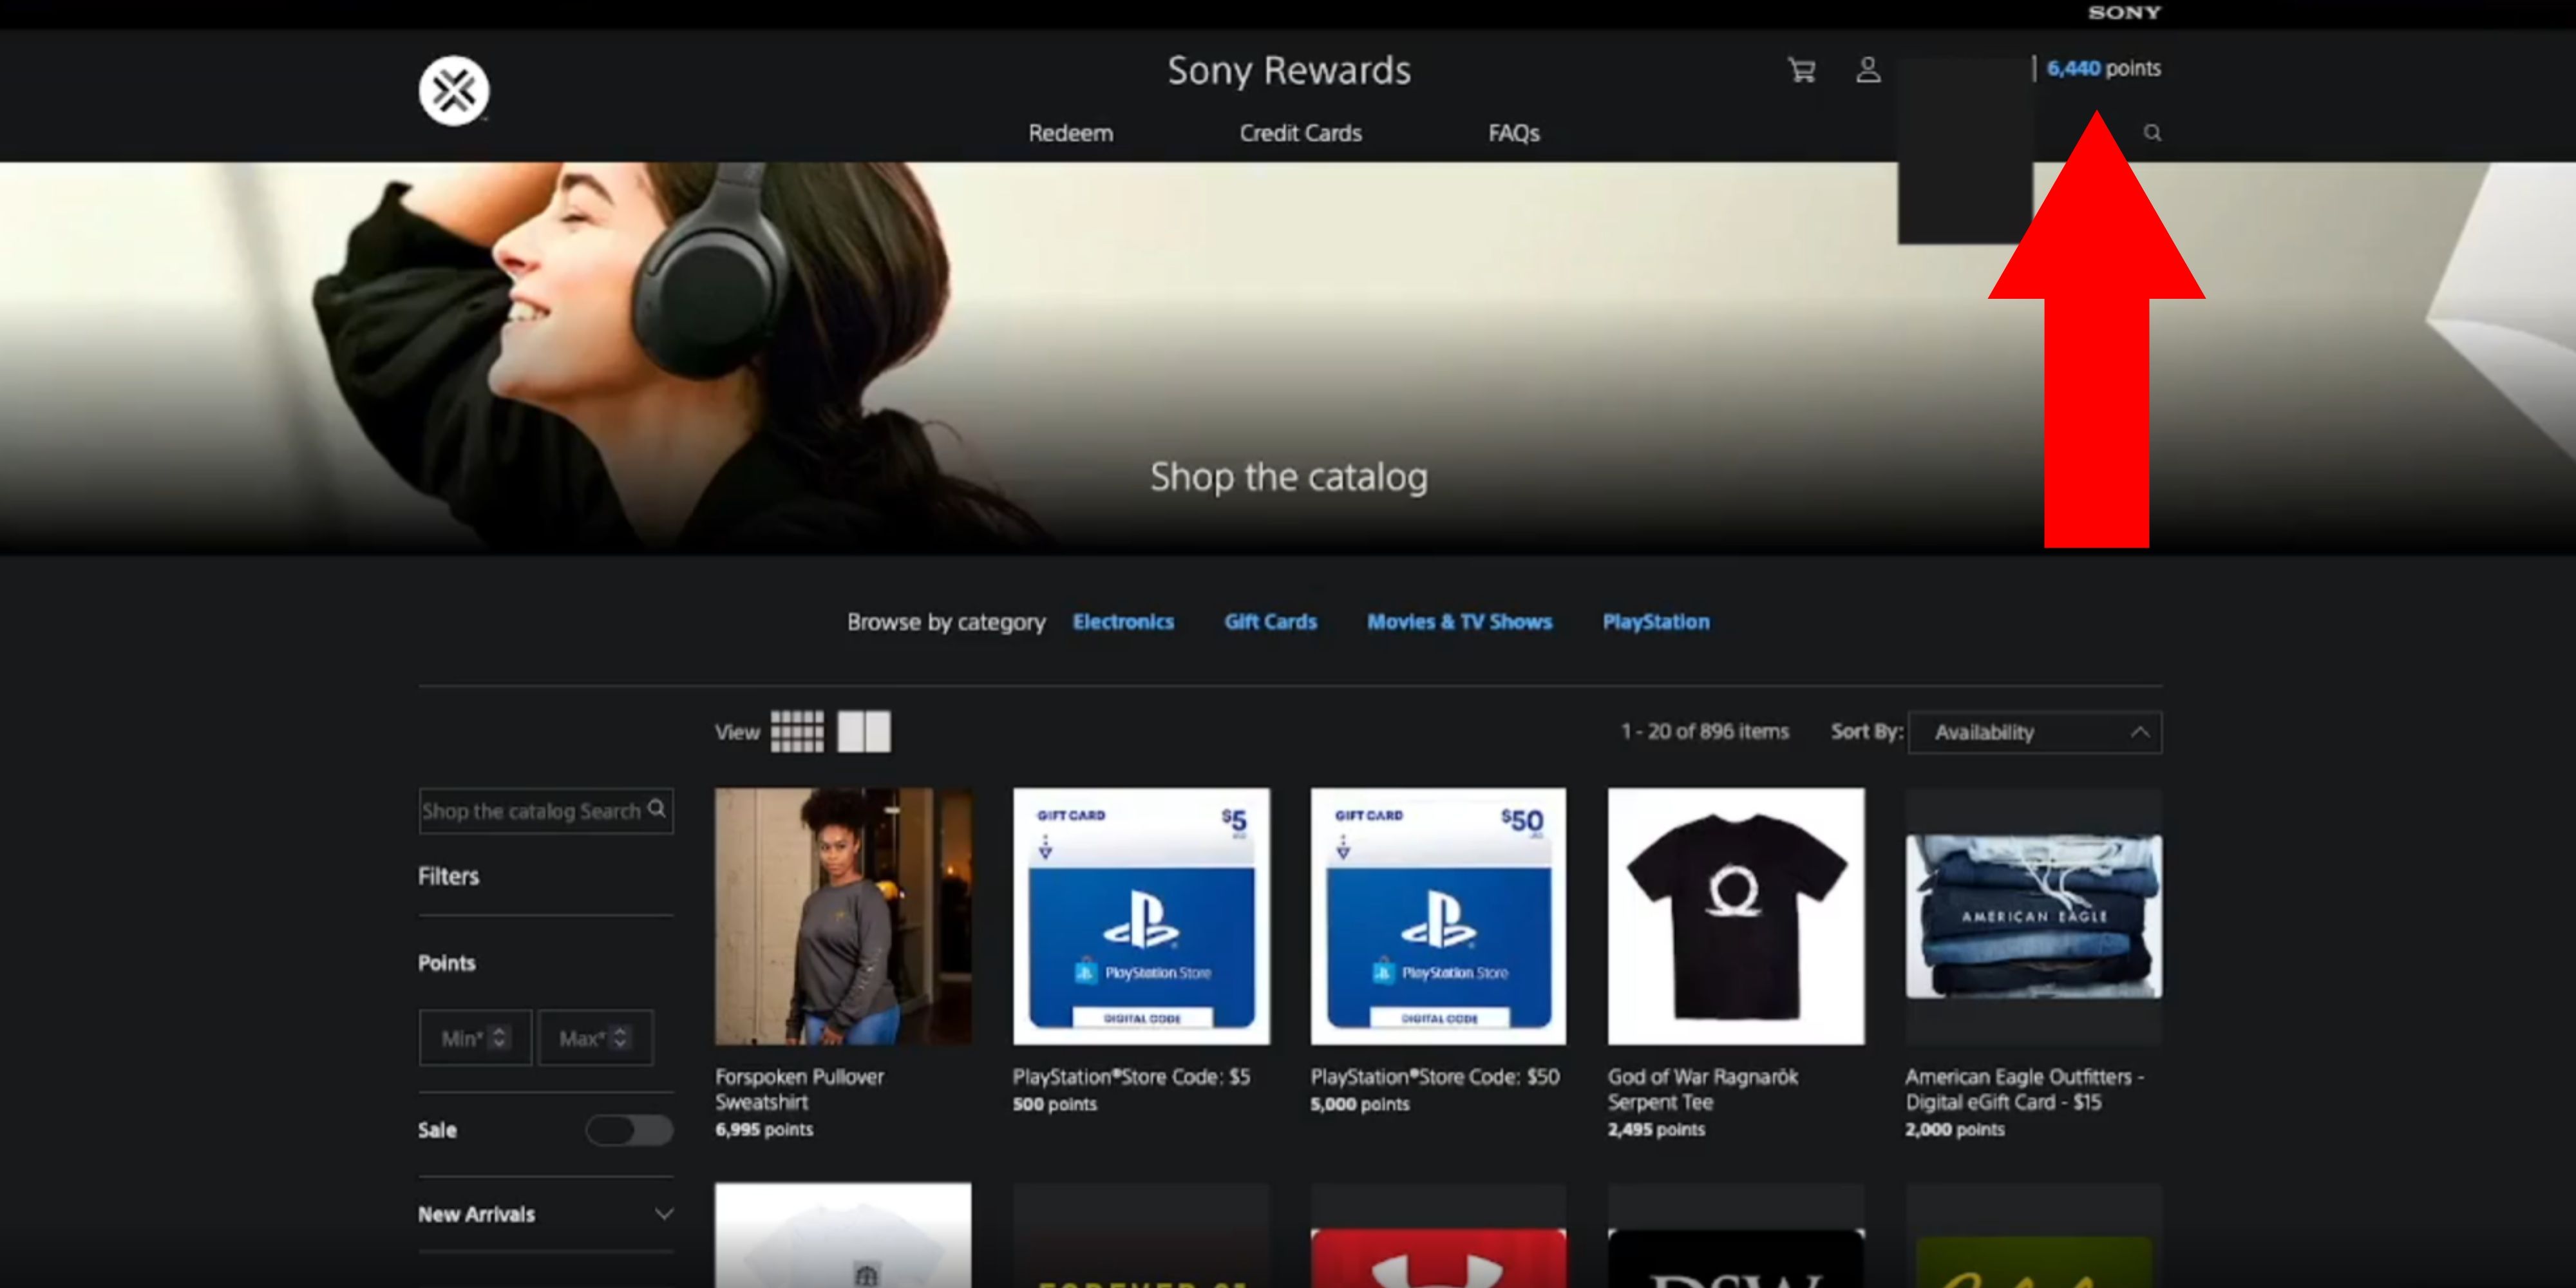2576x1288 pixels.
Task: Open the Forspoken Pullover Sweatshirt thumbnail
Action: coord(843,916)
